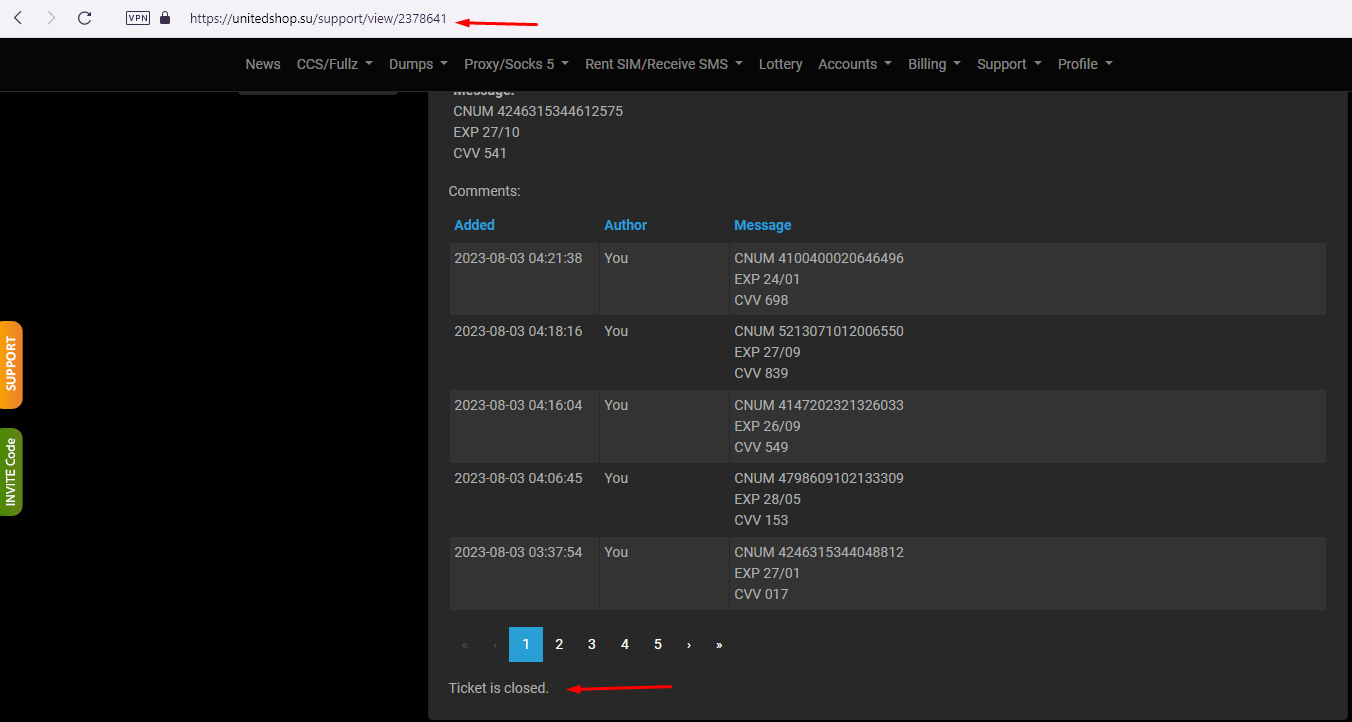Image resolution: width=1352 pixels, height=722 pixels.
Task: Click the timestamp 2023-08-03 04:21:38
Action: click(518, 258)
